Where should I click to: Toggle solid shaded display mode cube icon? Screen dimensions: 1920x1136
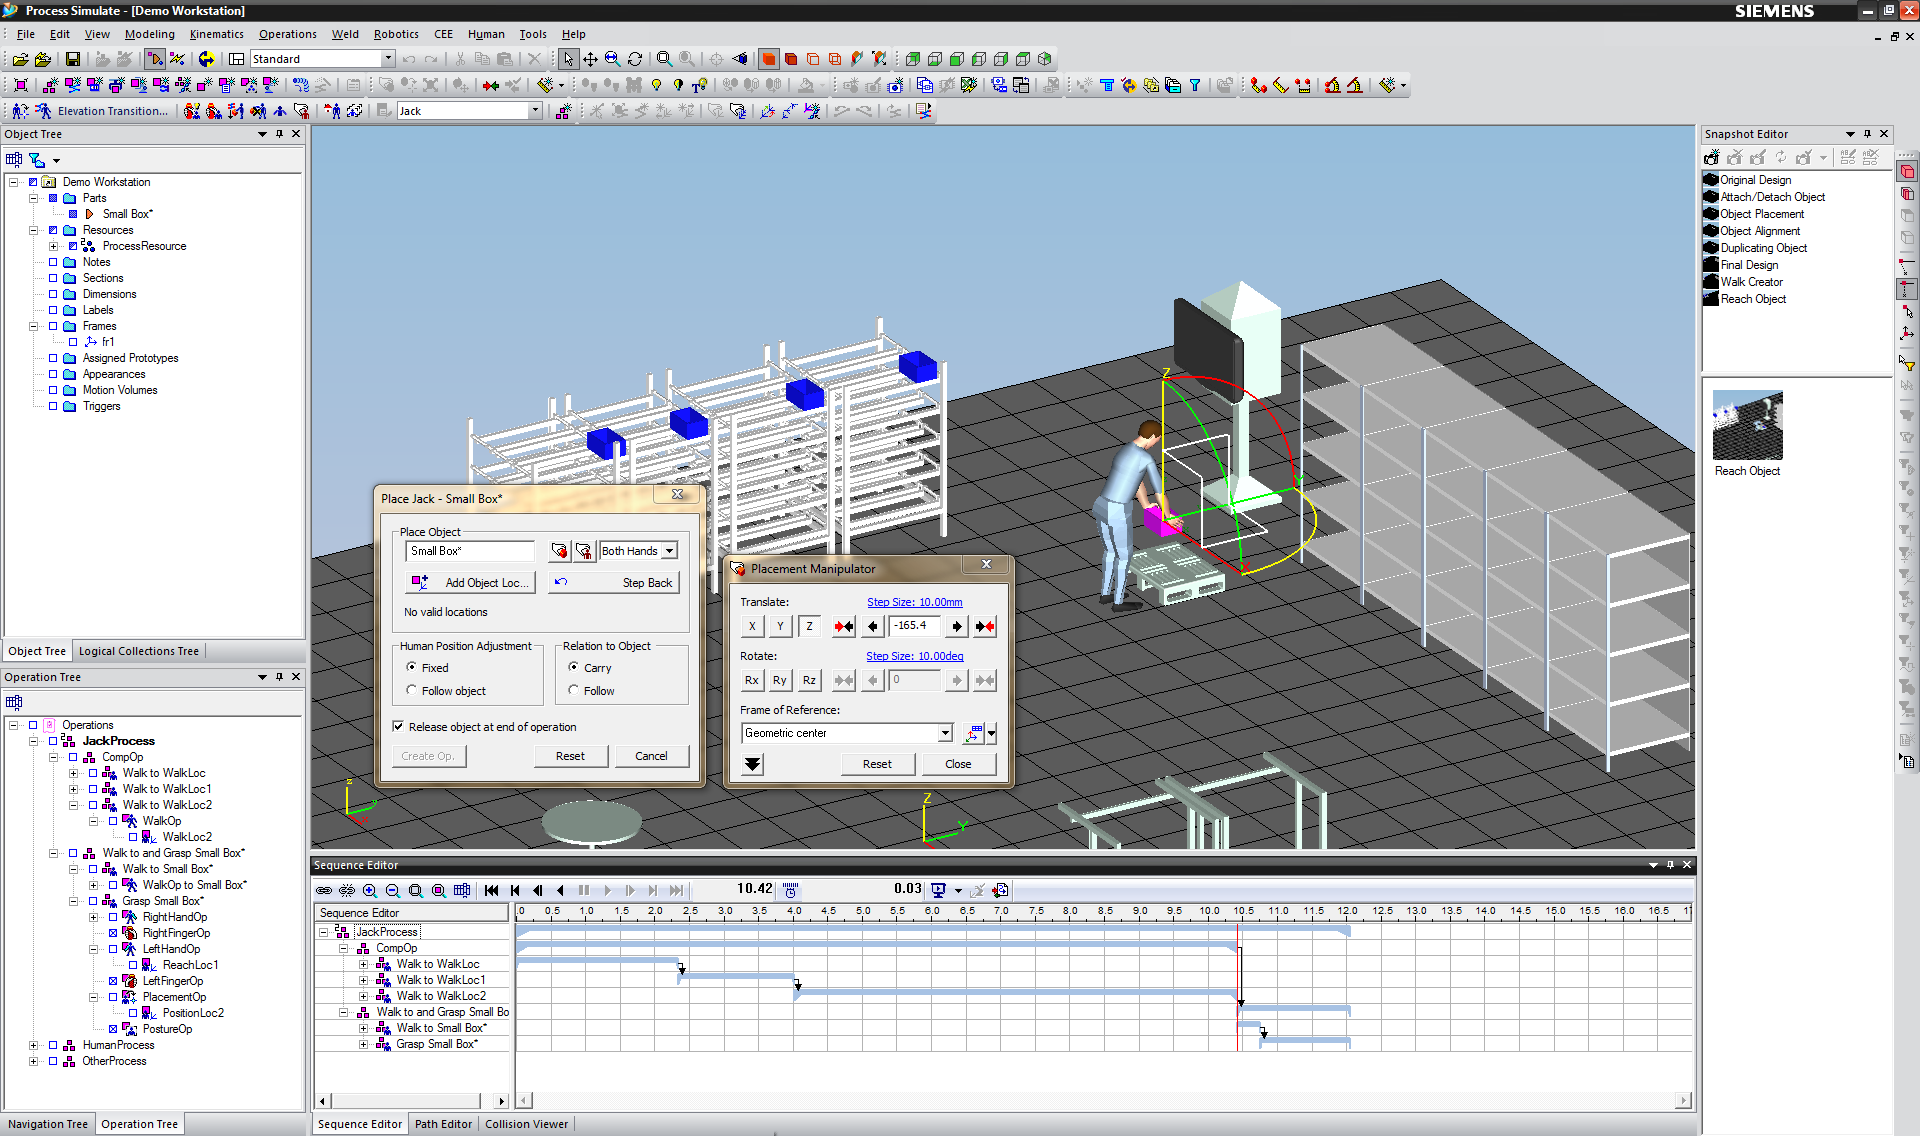coord(768,60)
